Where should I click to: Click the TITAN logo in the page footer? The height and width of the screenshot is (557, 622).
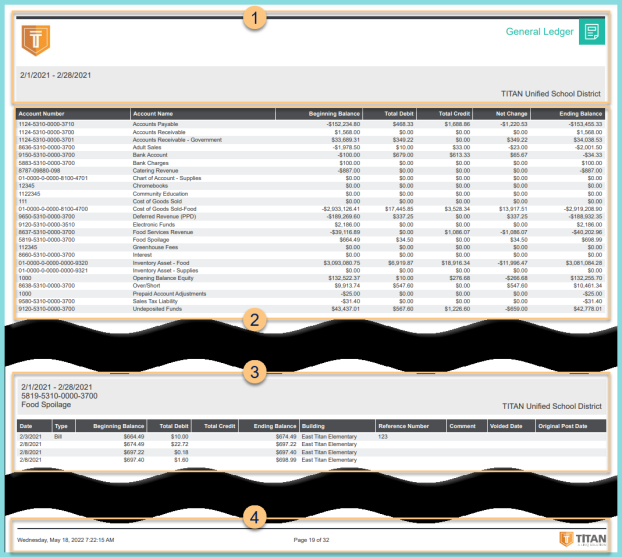point(583,539)
